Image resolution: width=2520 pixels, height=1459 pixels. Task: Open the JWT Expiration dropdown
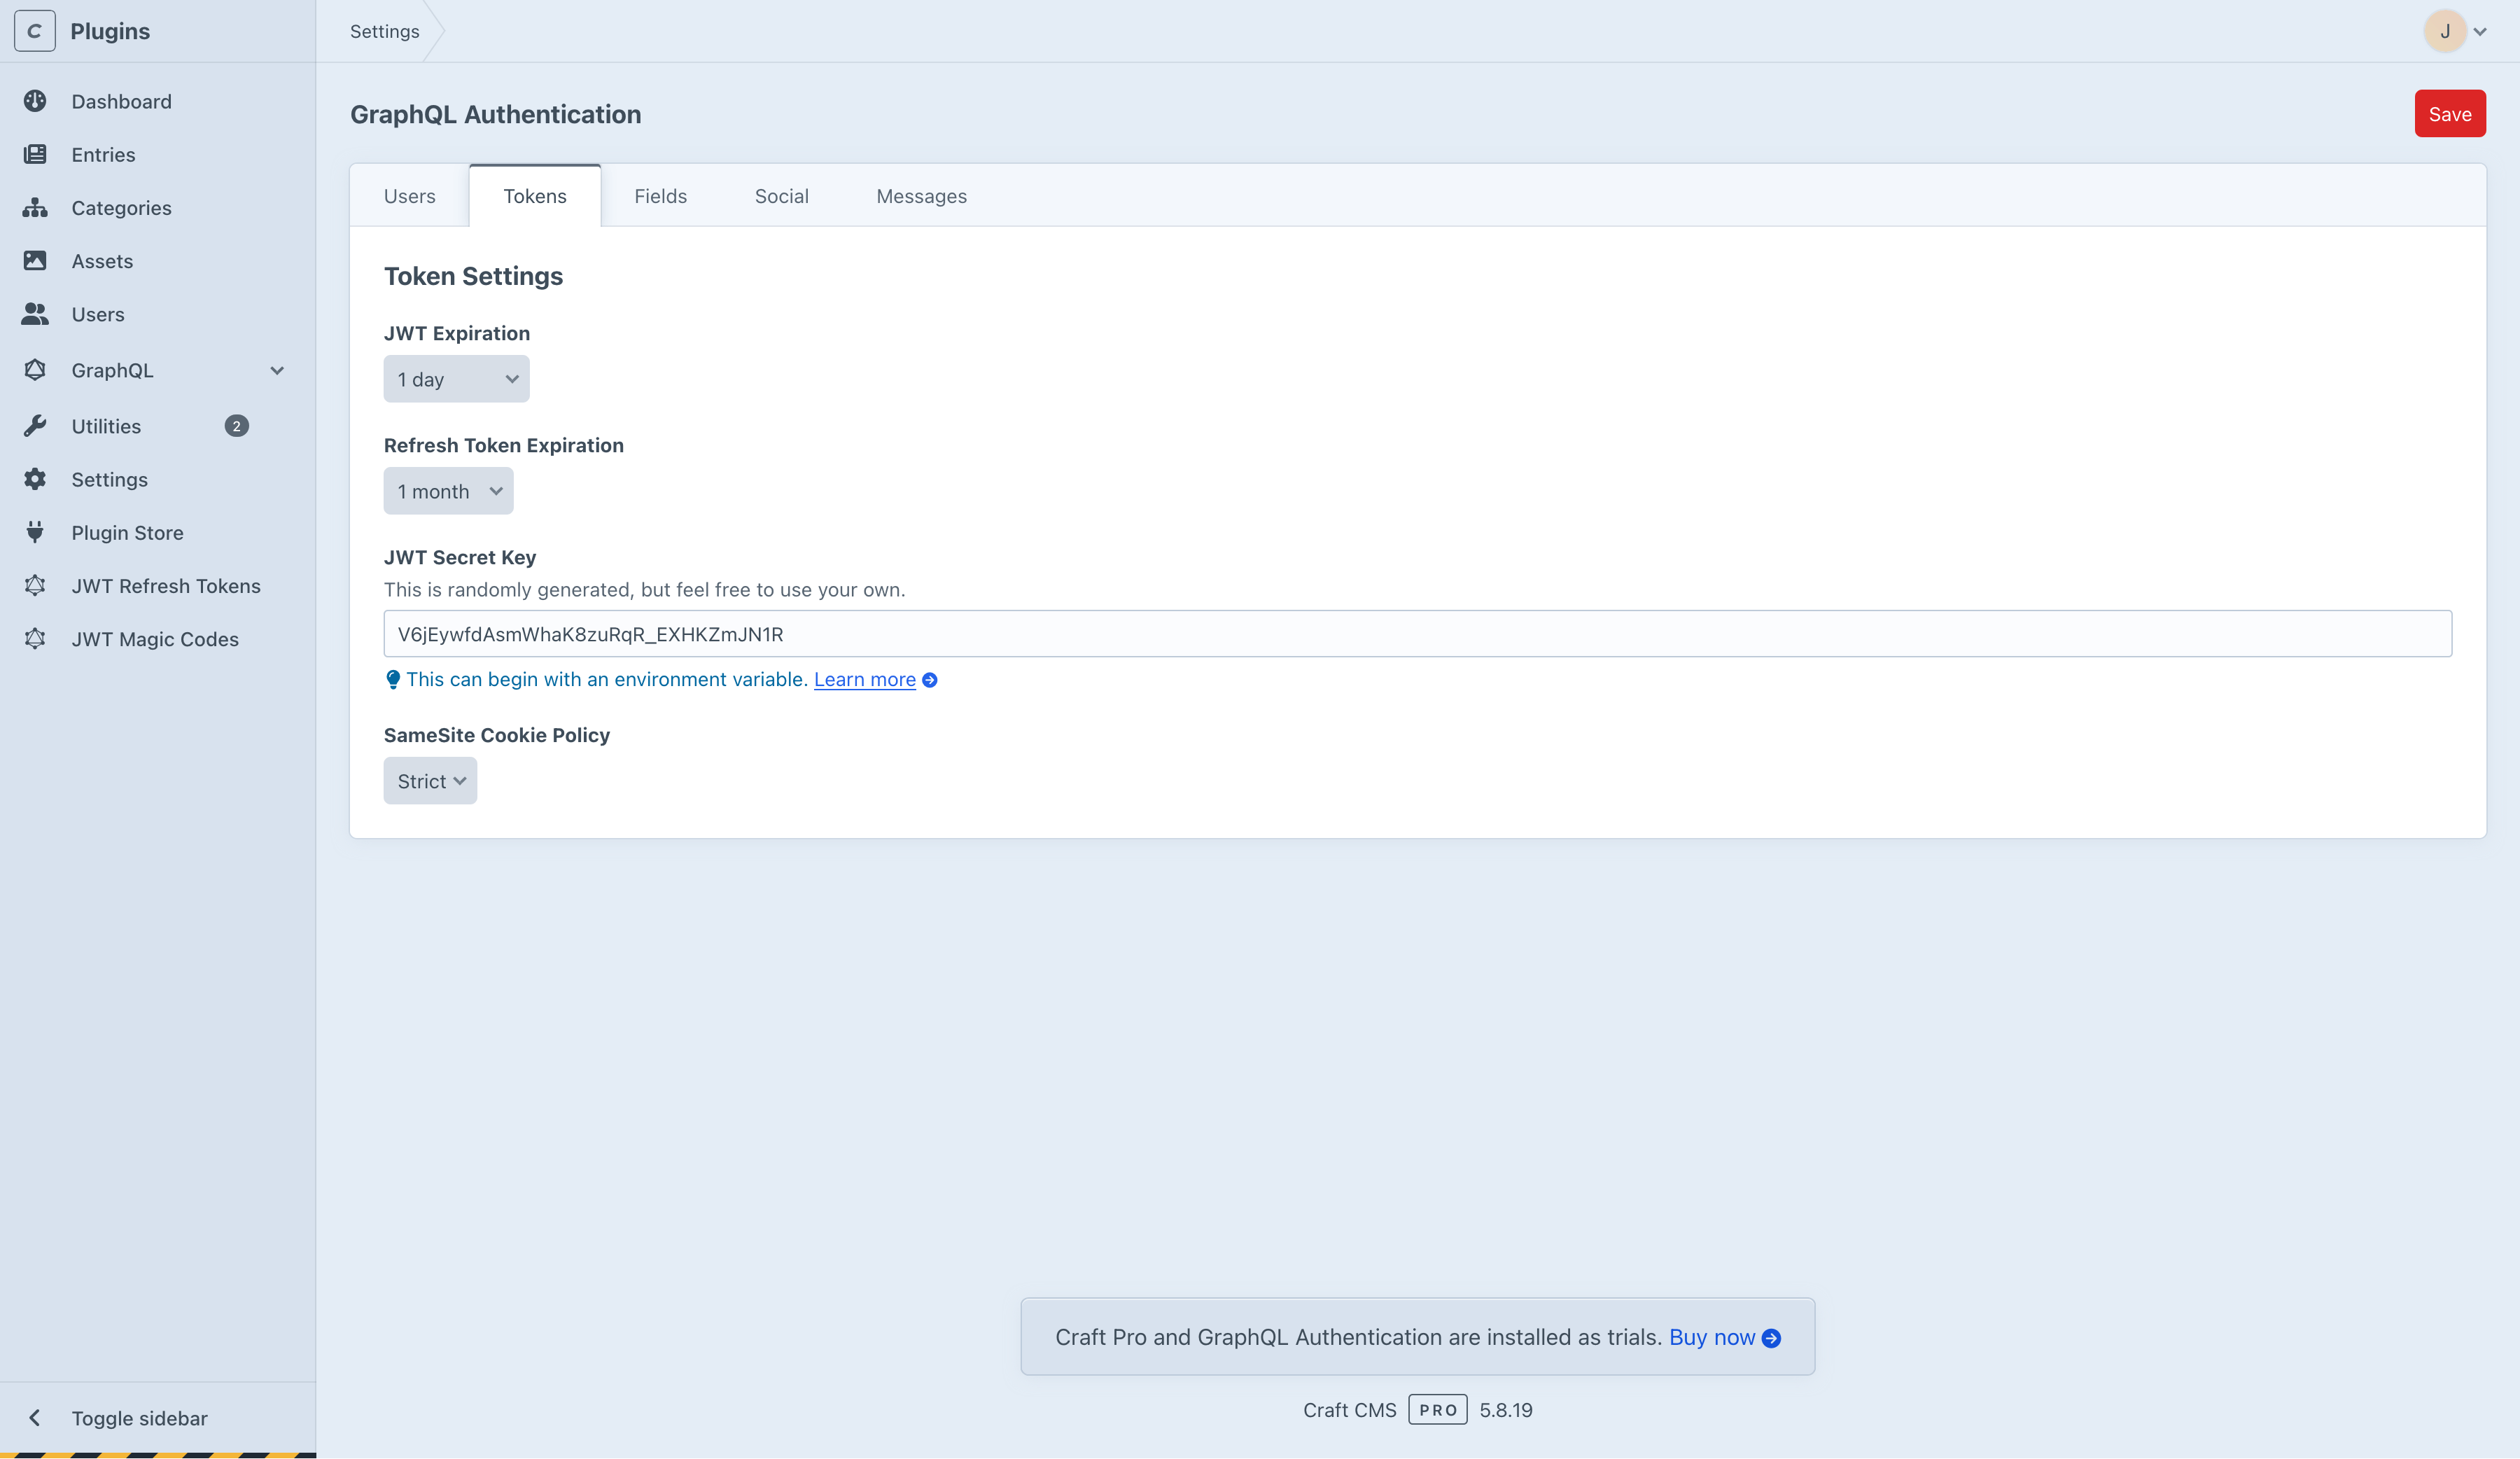[456, 379]
